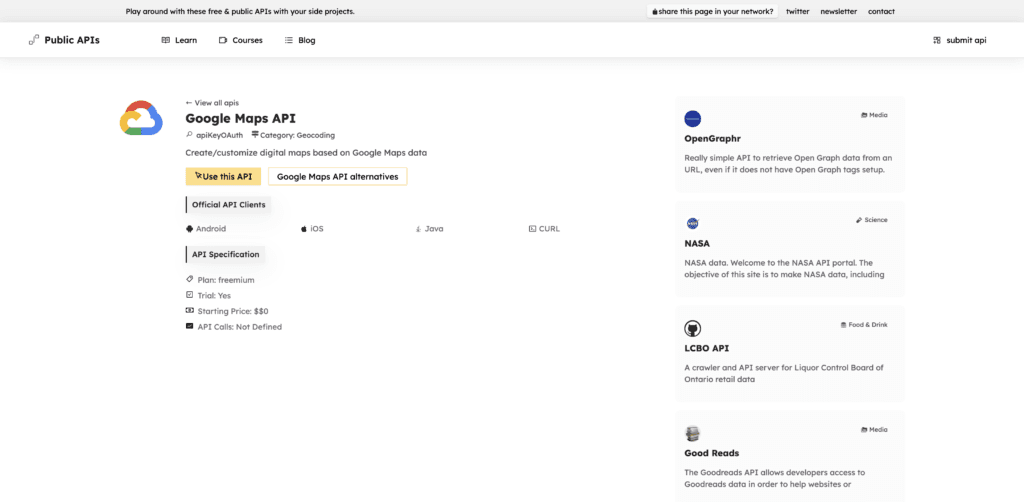The width and height of the screenshot is (1024, 502).
Task: Open the LCBO API card title
Action: tap(707, 348)
